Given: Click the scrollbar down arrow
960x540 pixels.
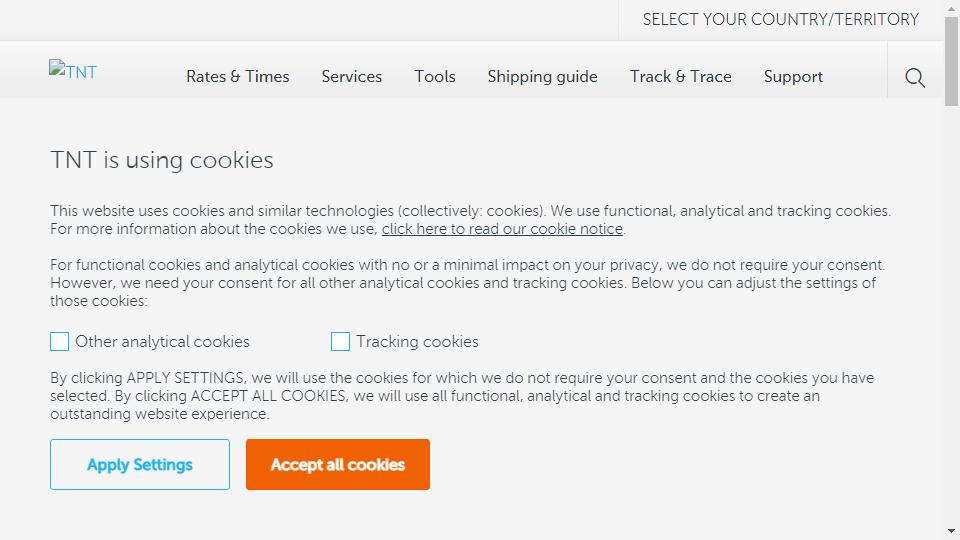Looking at the screenshot, I should 951,531.
